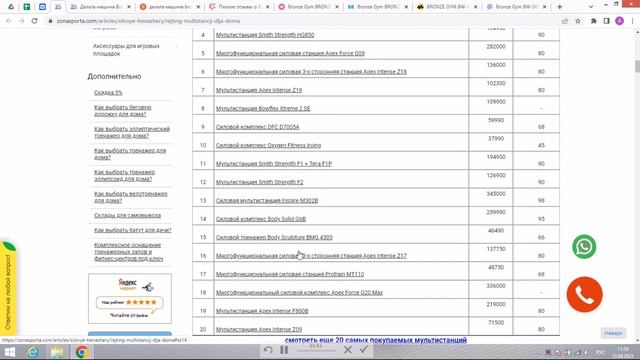Open the Chrome extensions puzzle icon

pos(593,21)
